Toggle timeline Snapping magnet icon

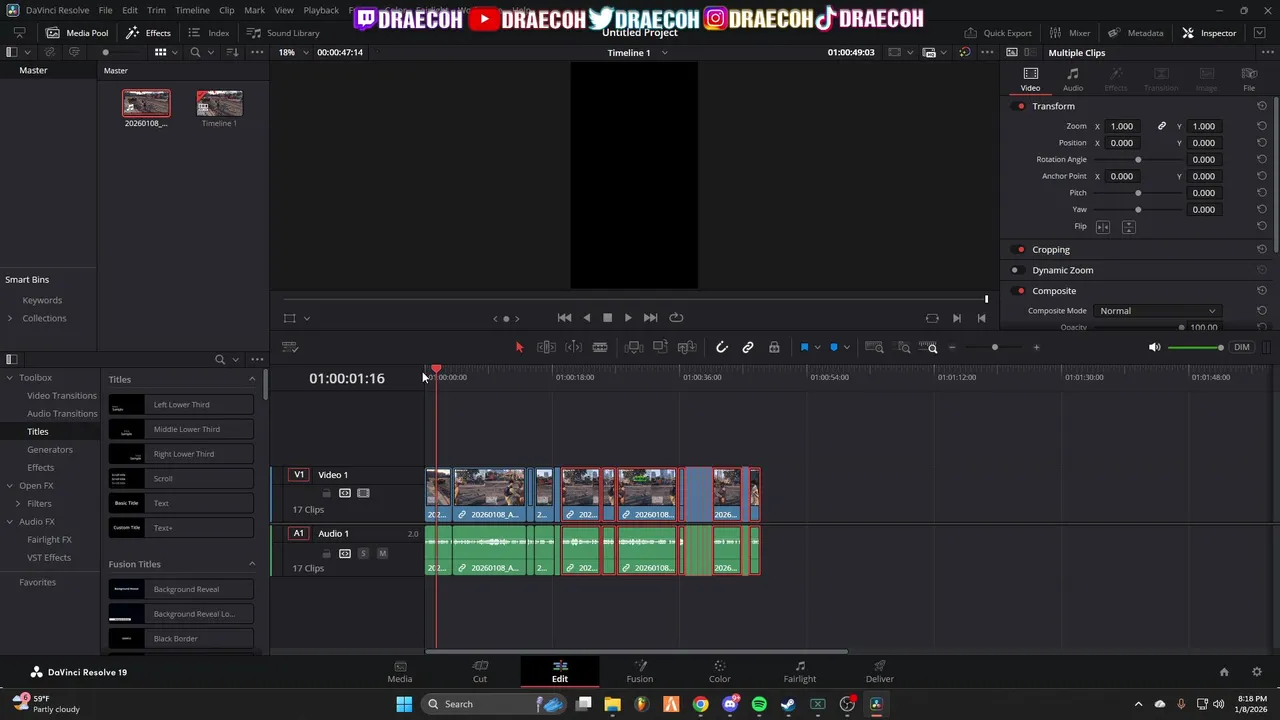pos(722,347)
